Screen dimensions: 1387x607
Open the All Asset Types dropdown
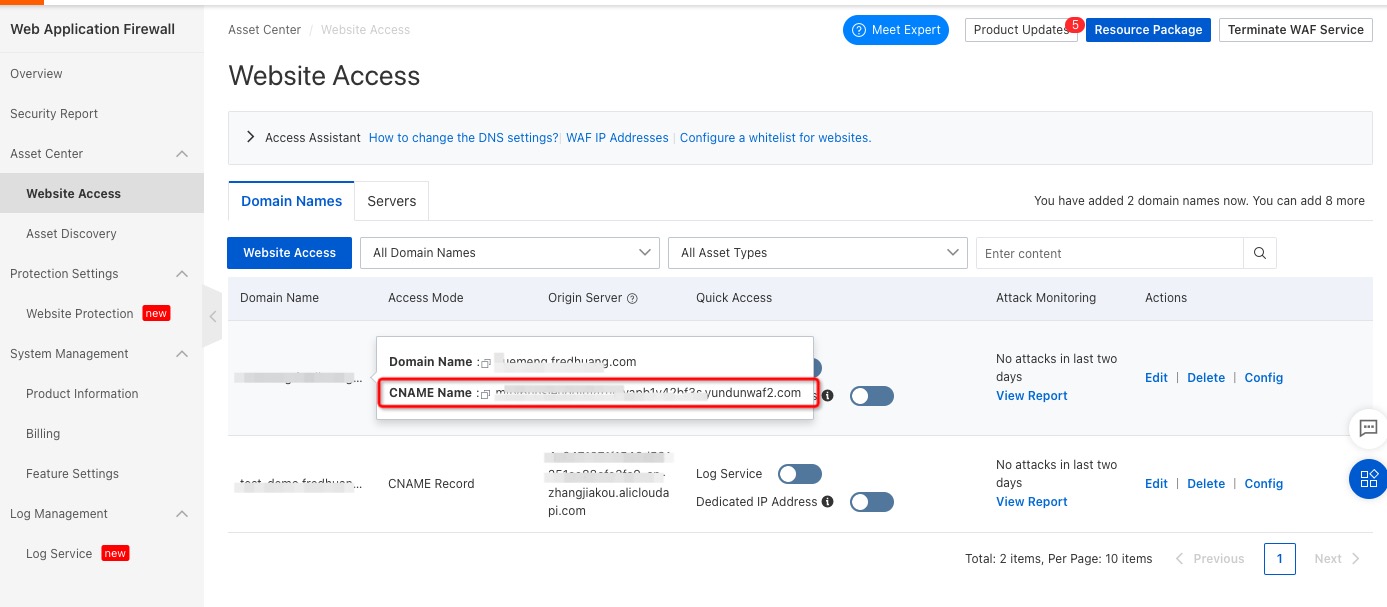pyautogui.click(x=818, y=253)
